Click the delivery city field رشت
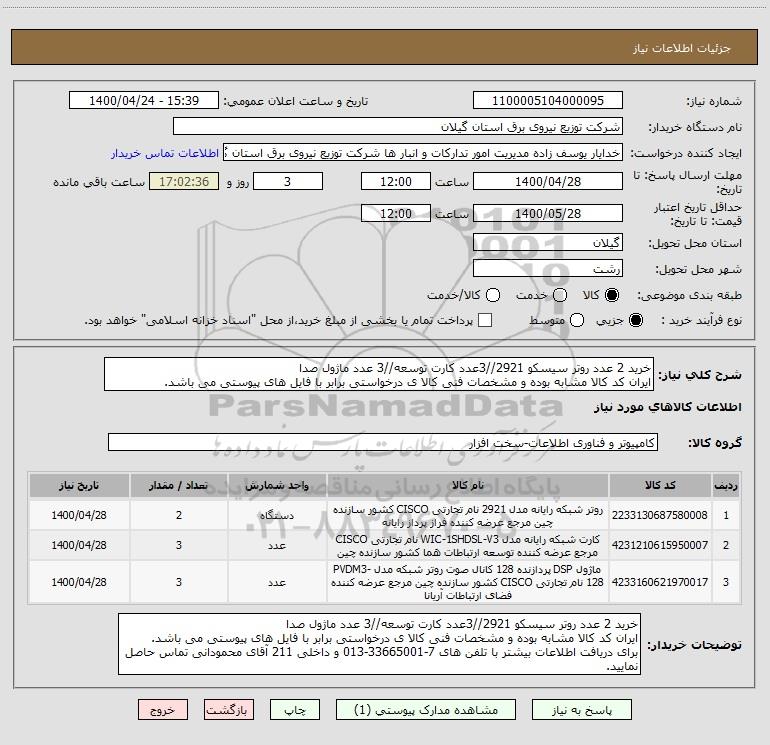The width and height of the screenshot is (770, 745). 548,269
